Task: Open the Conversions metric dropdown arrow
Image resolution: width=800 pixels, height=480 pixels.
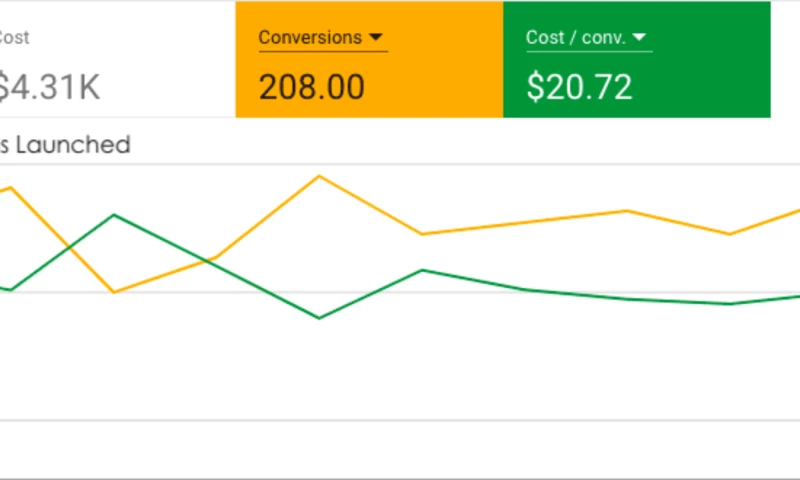Action: (x=376, y=38)
